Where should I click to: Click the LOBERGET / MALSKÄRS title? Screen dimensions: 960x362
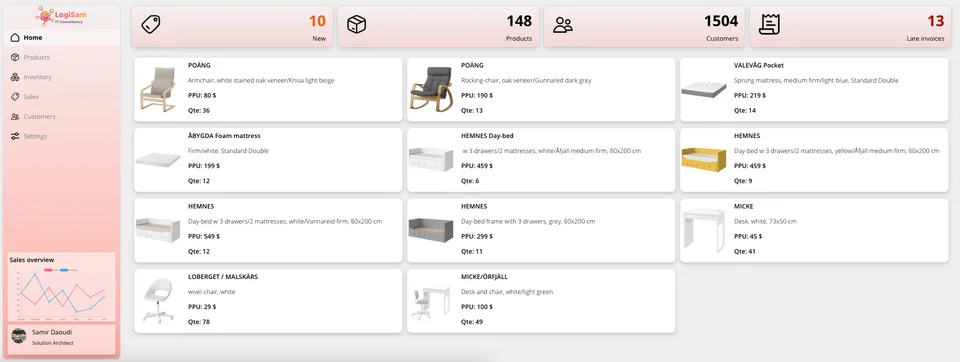(x=223, y=277)
